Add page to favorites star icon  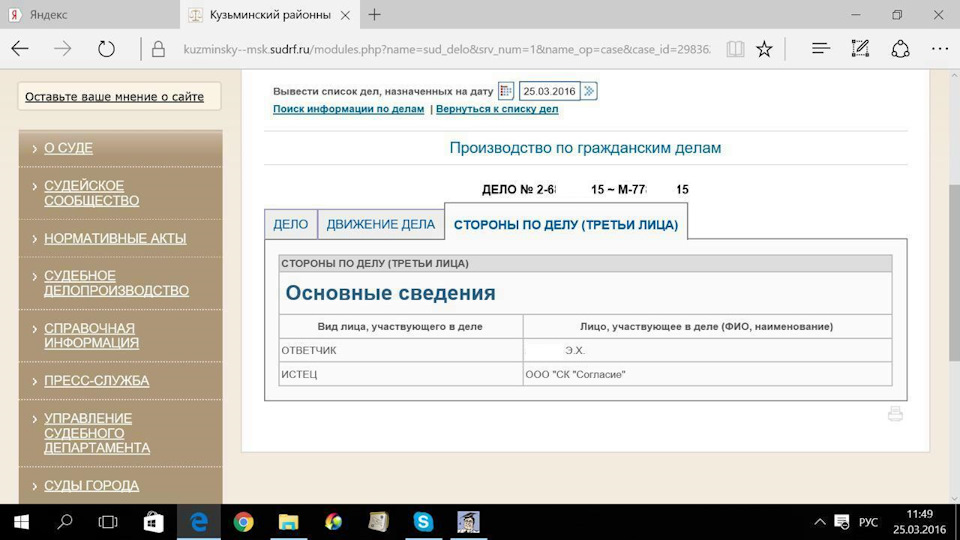coord(764,49)
